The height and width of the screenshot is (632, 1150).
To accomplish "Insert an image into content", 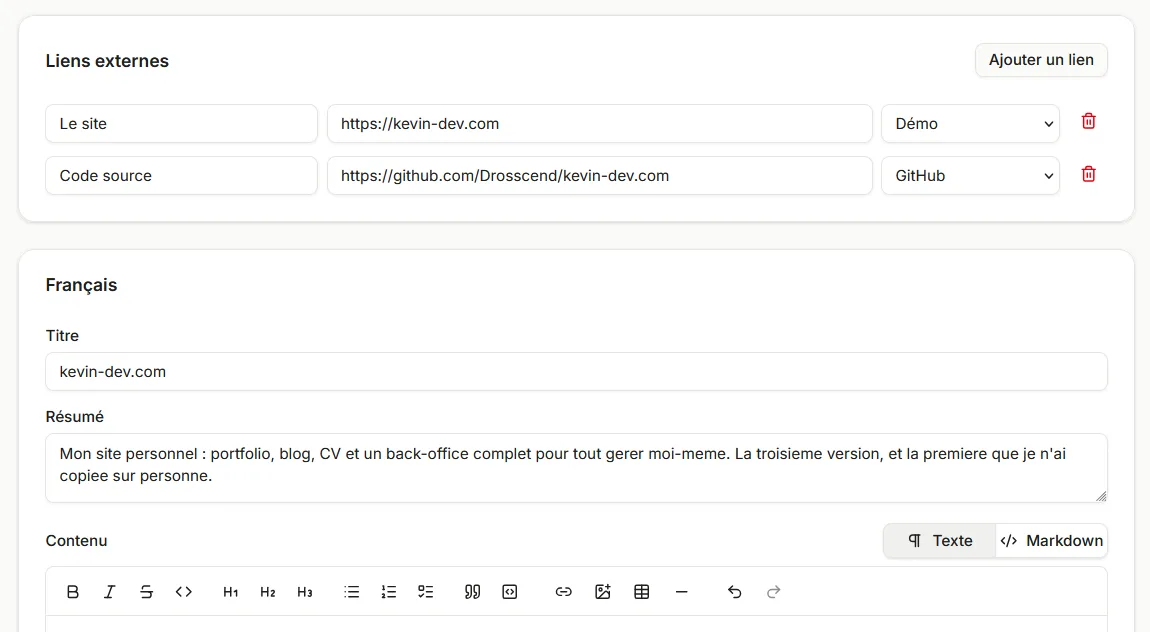I will coord(603,592).
